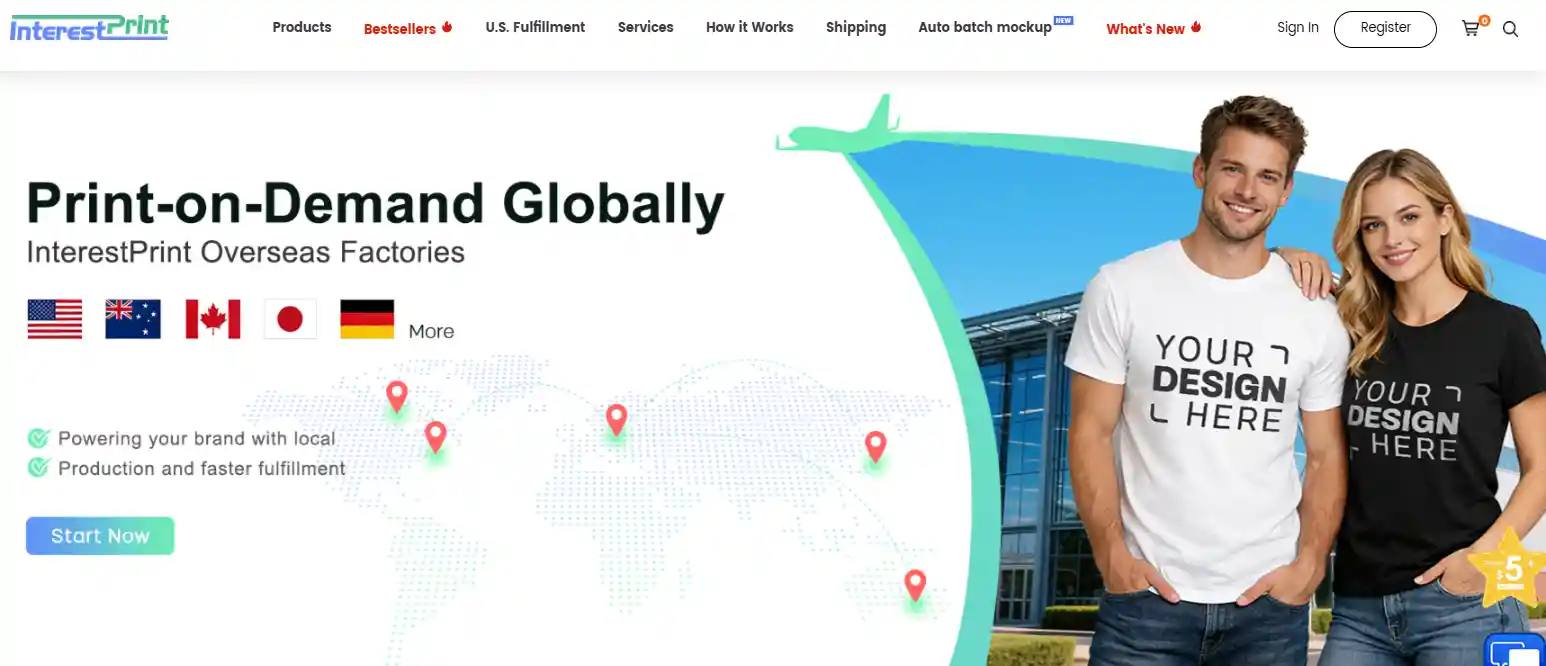
Task: Select the Japan flag
Action: point(290,319)
